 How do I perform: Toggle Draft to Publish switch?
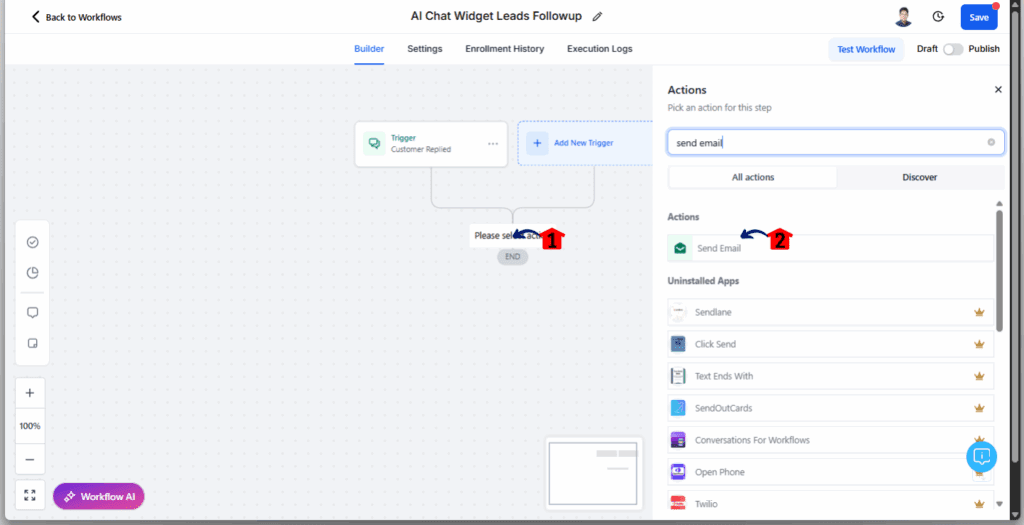click(x=953, y=50)
